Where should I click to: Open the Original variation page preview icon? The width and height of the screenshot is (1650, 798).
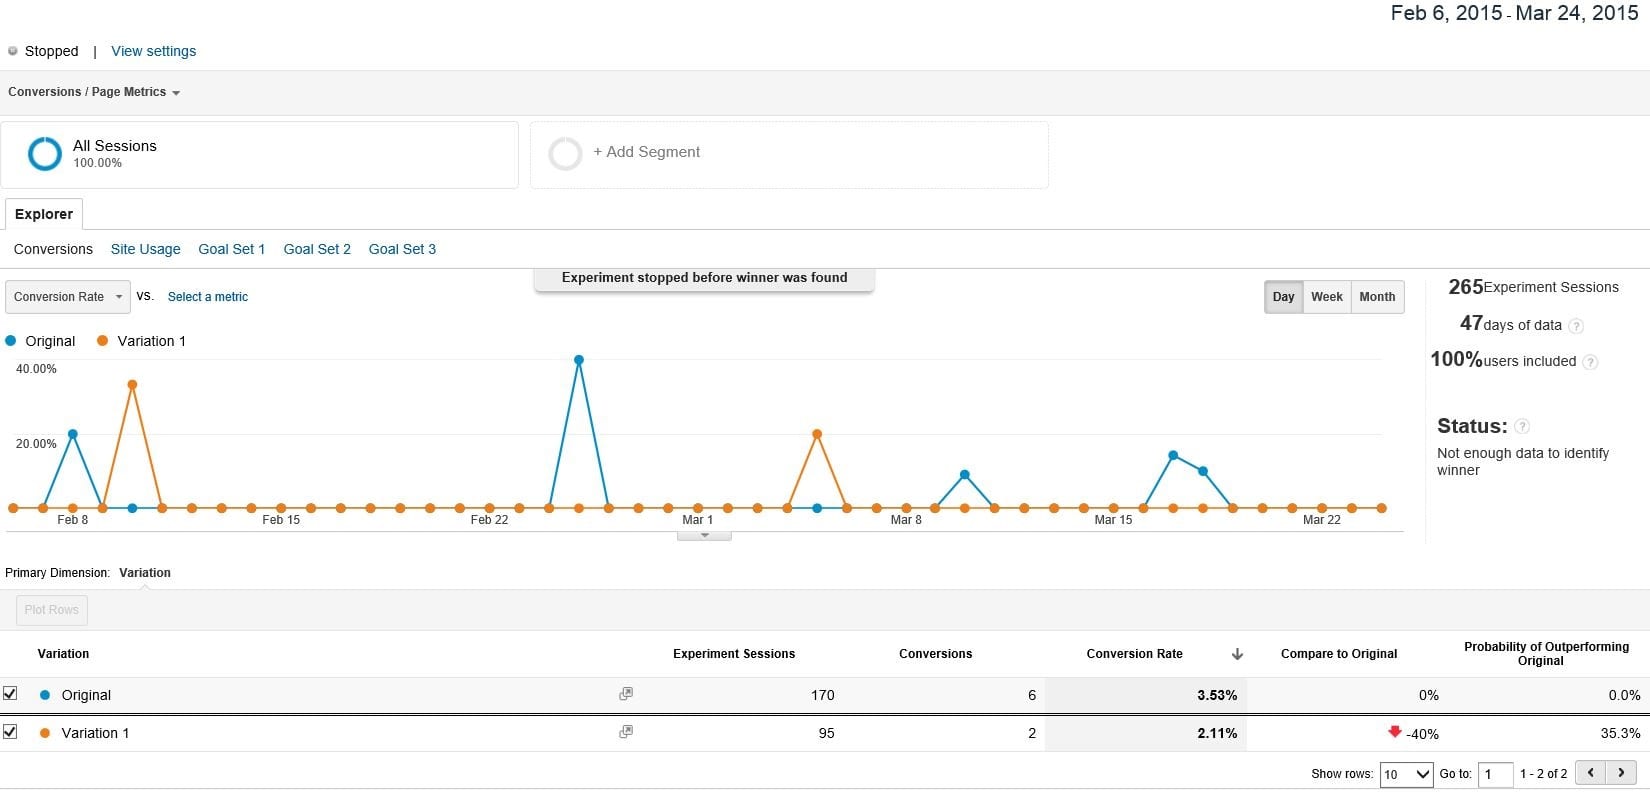[626, 693]
